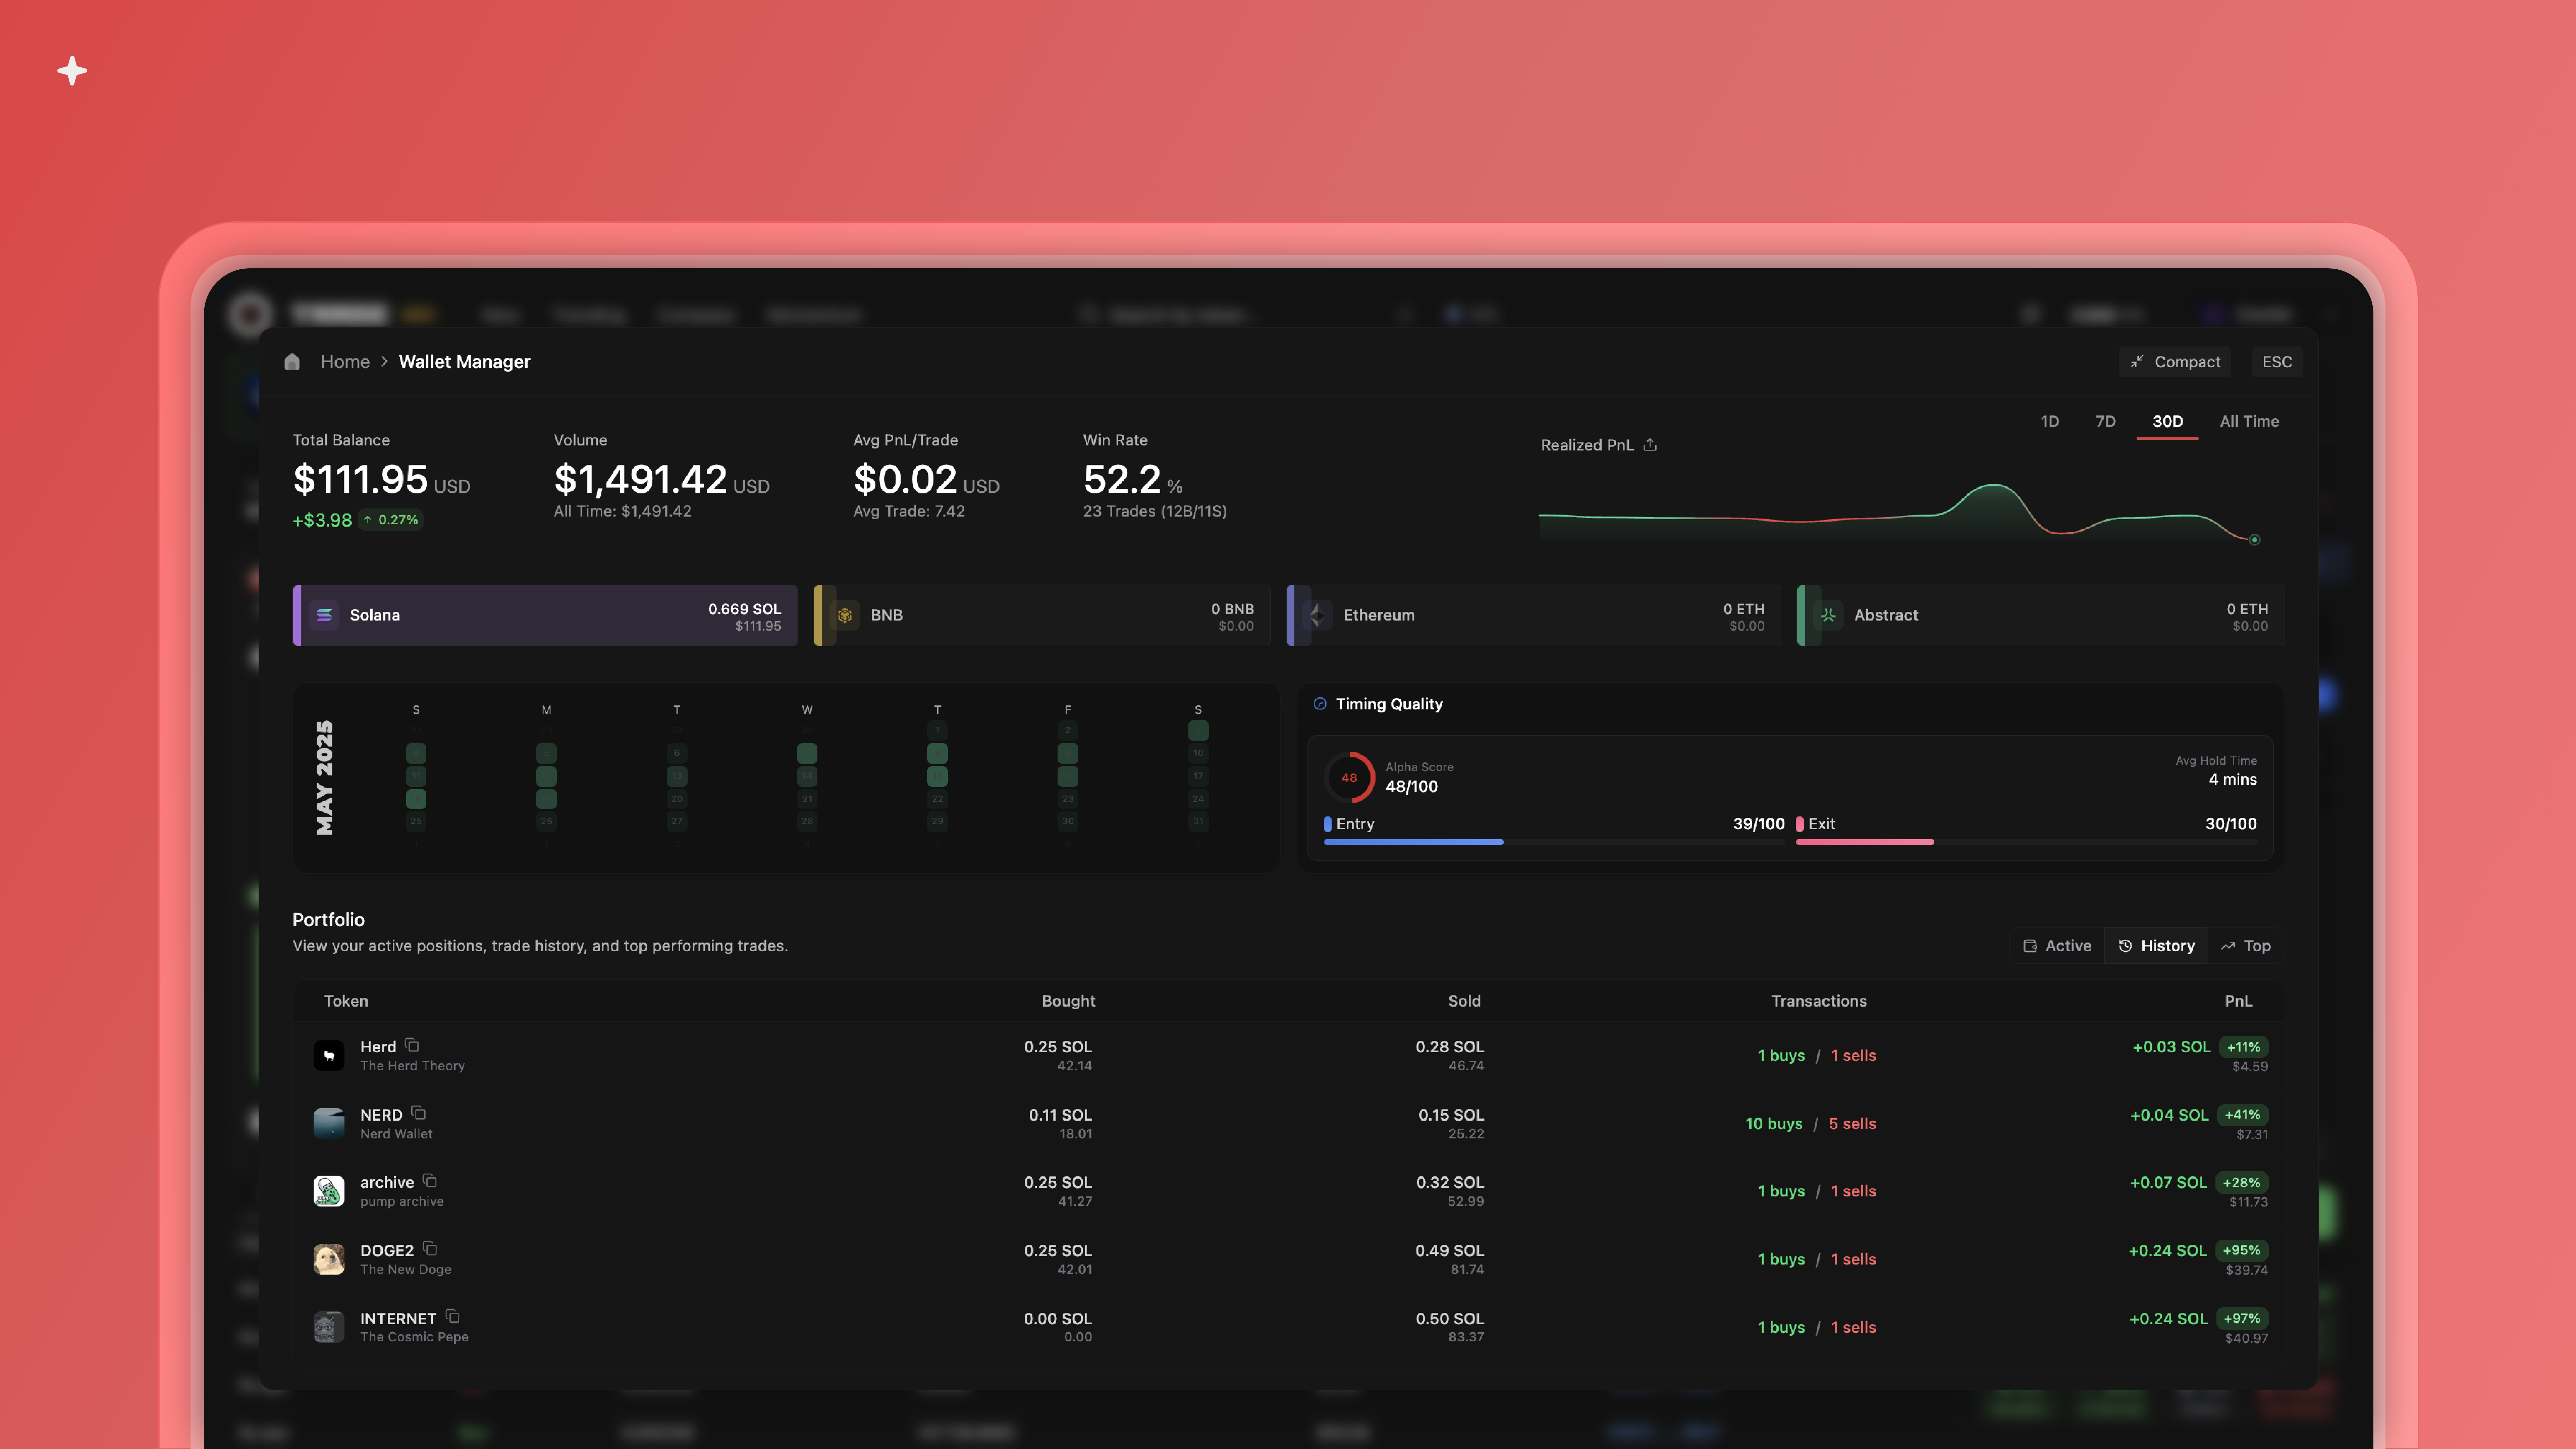The image size is (2576, 1449).
Task: Click the copy icon next to archive
Action: (x=430, y=1181)
